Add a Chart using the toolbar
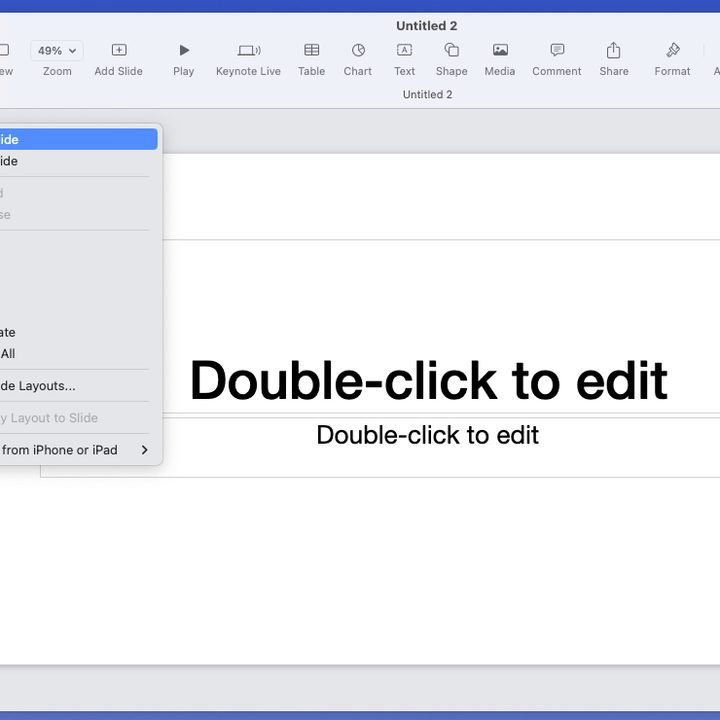Image resolution: width=720 pixels, height=720 pixels. (x=358, y=50)
